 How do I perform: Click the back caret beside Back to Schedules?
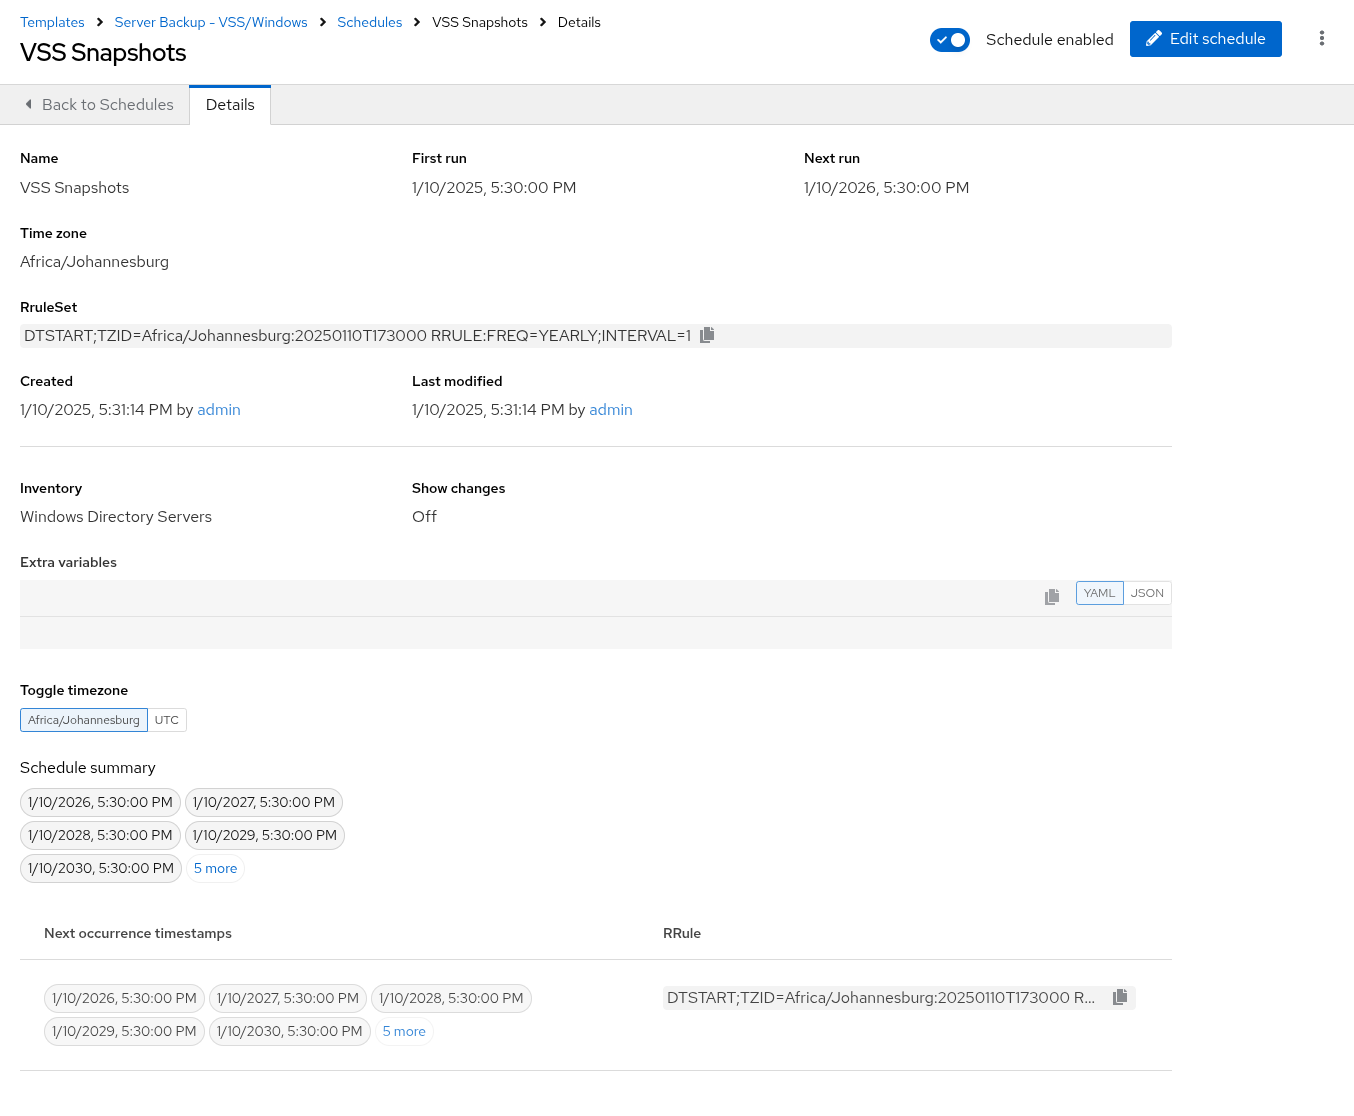click(x=28, y=104)
